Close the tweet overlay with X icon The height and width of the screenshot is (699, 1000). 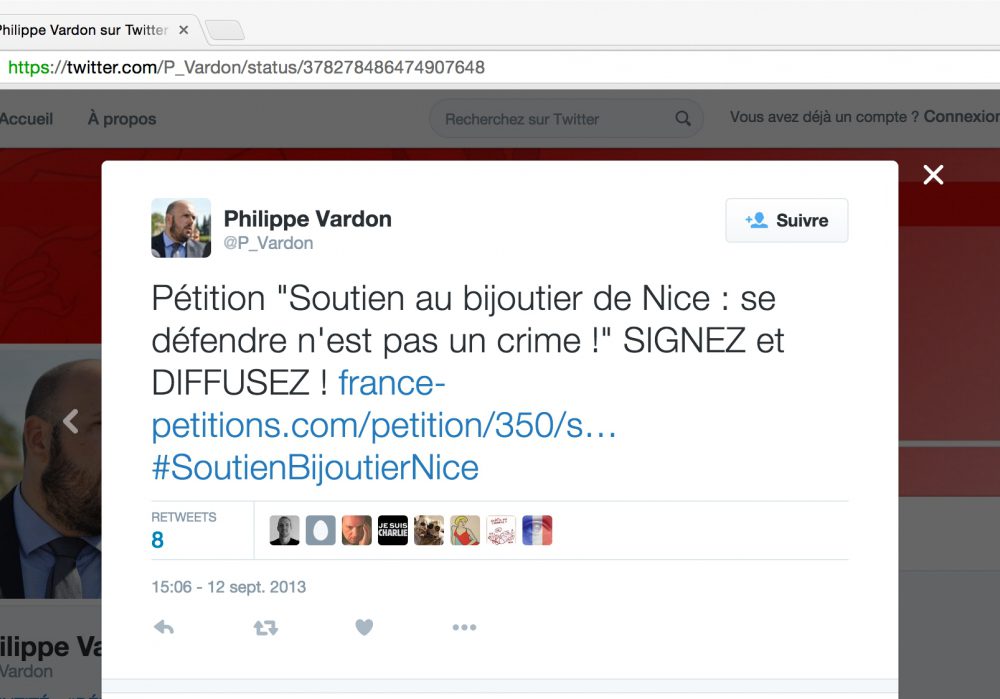click(x=933, y=175)
